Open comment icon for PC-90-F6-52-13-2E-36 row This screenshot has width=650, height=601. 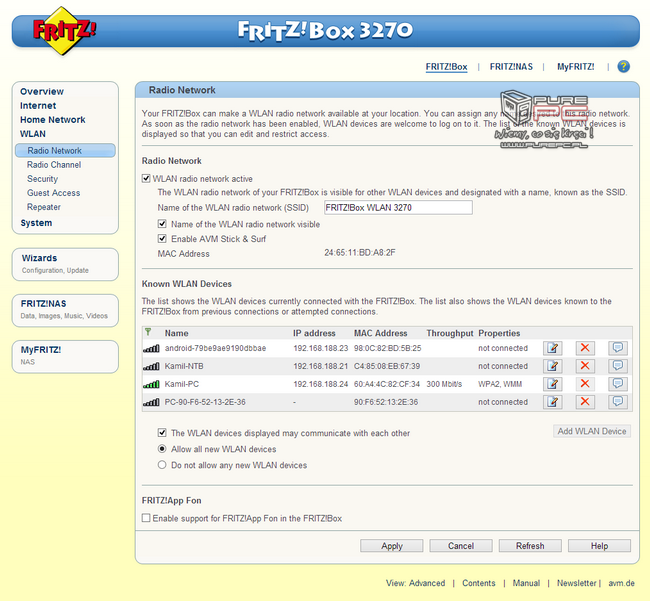(x=618, y=402)
